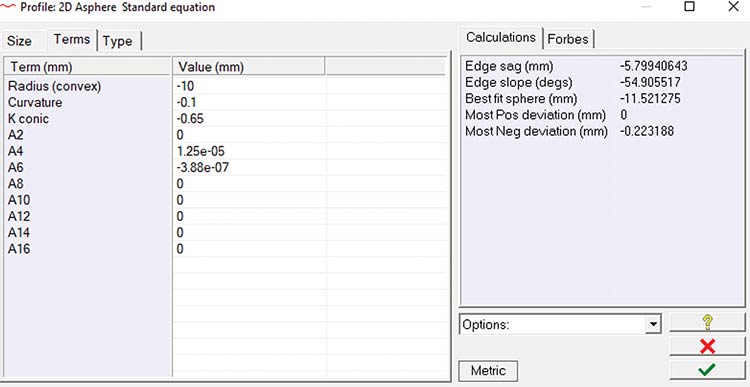Switch to the Size tab
Screen dimensions: 750x387
tap(19, 41)
